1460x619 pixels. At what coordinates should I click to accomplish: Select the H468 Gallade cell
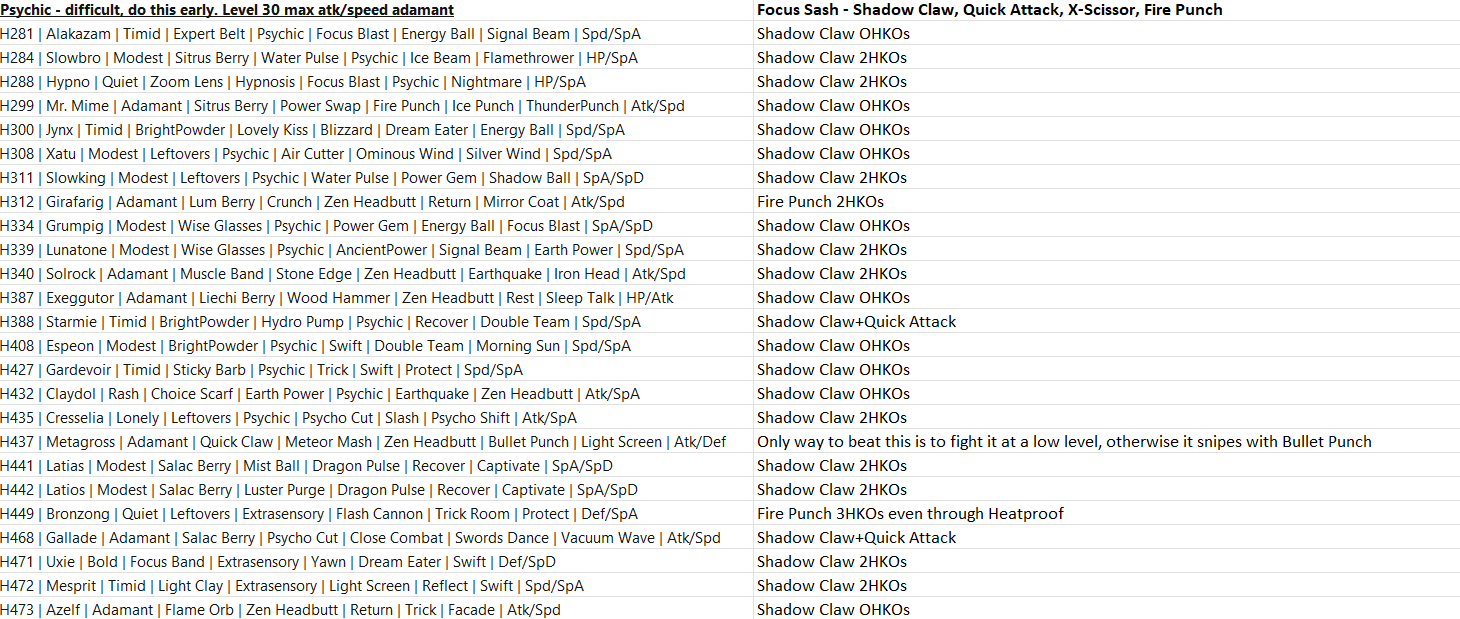pyautogui.click(x=360, y=538)
